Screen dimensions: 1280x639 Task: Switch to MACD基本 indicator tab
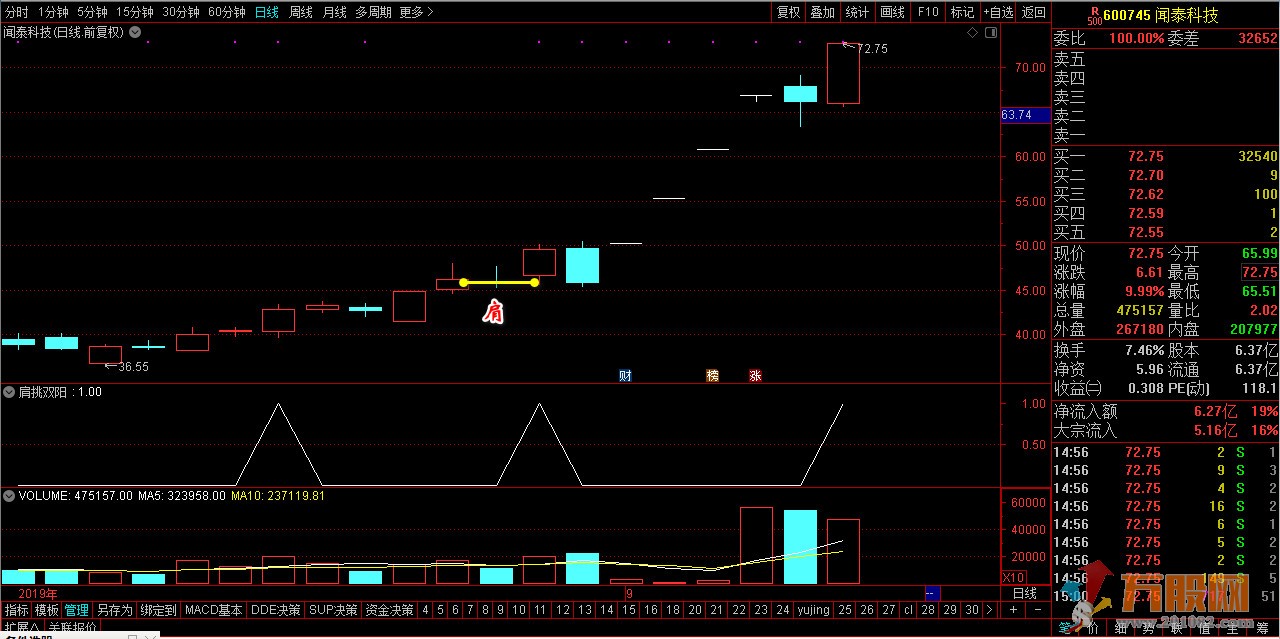click(214, 609)
